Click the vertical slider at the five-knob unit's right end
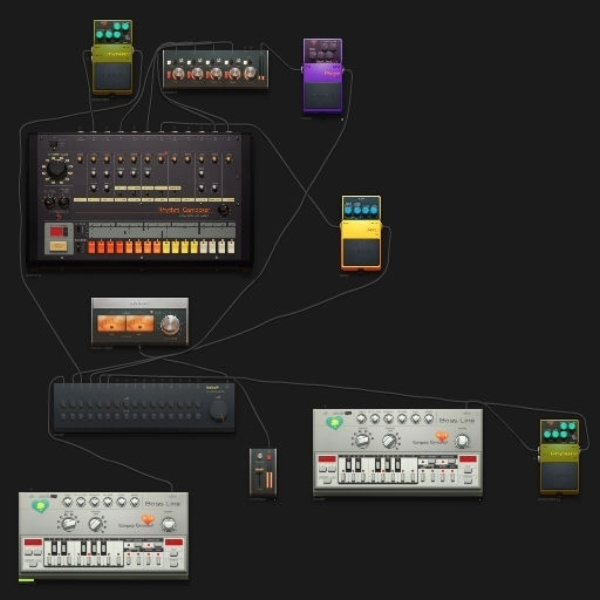Image resolution: width=600 pixels, height=600 pixels. point(262,66)
